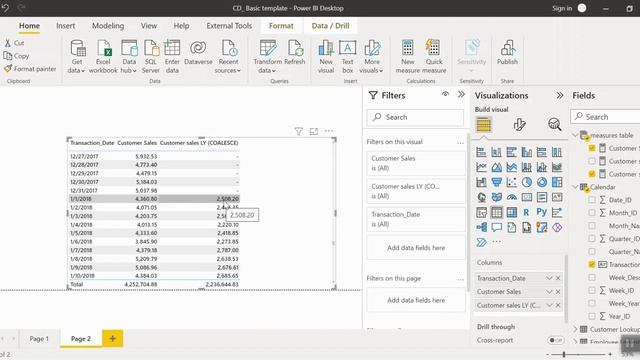
Task: Collapse the measures table group
Action: click(x=575, y=135)
